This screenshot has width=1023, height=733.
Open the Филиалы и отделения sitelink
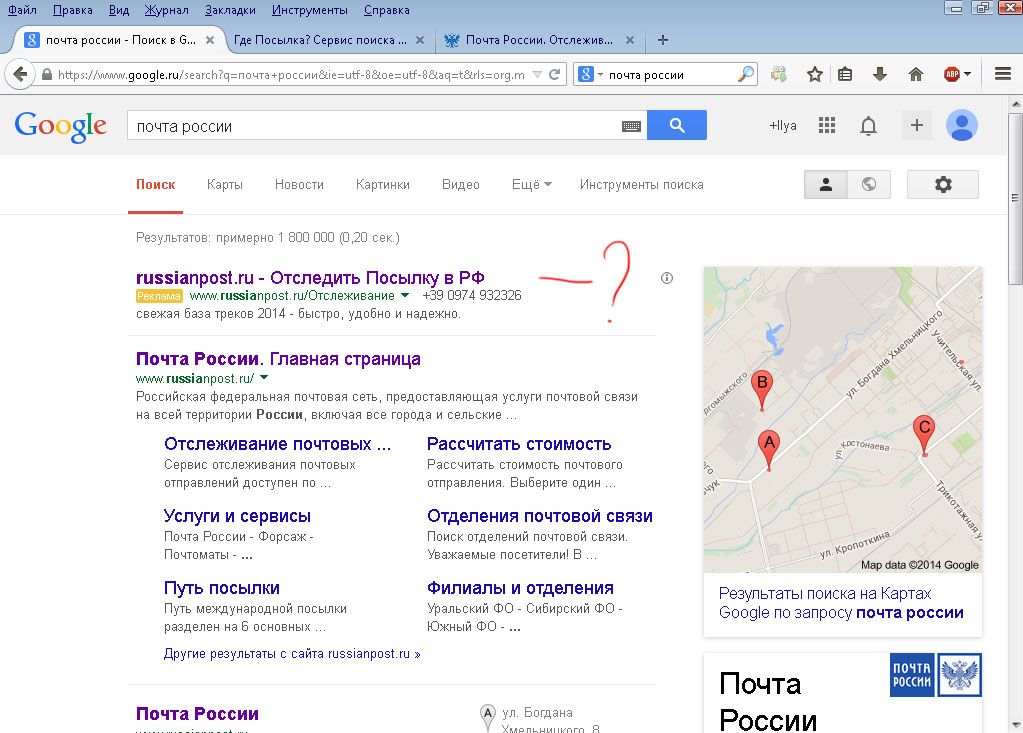[x=520, y=588]
